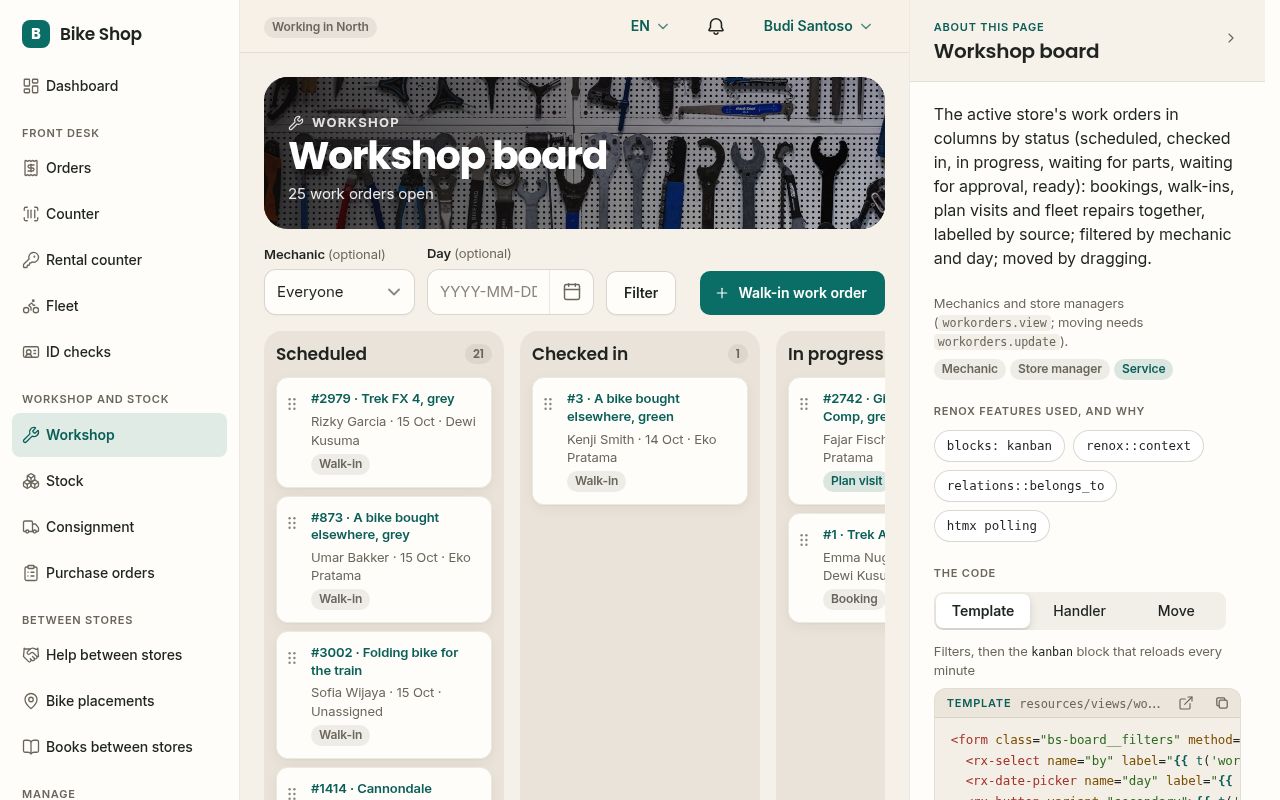
Task: Click the ID checks card icon
Action: coord(31,352)
